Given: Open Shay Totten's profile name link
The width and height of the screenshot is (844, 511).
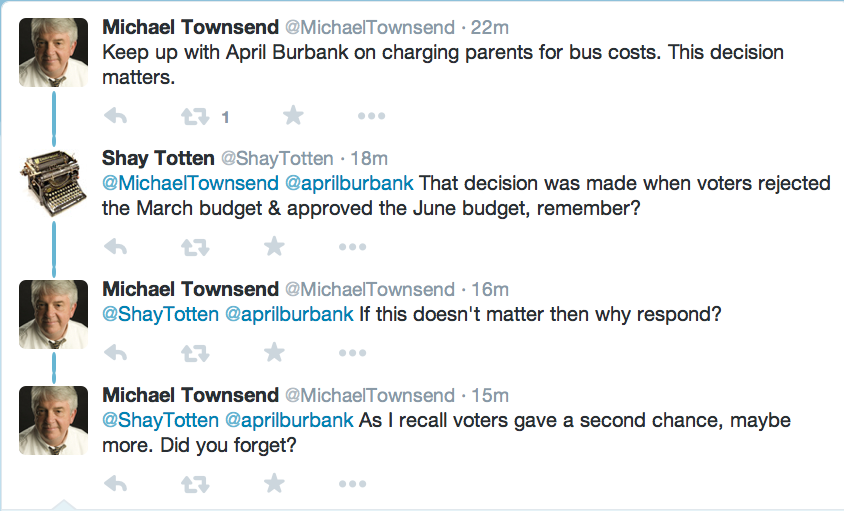Looking at the screenshot, I should (x=156, y=158).
